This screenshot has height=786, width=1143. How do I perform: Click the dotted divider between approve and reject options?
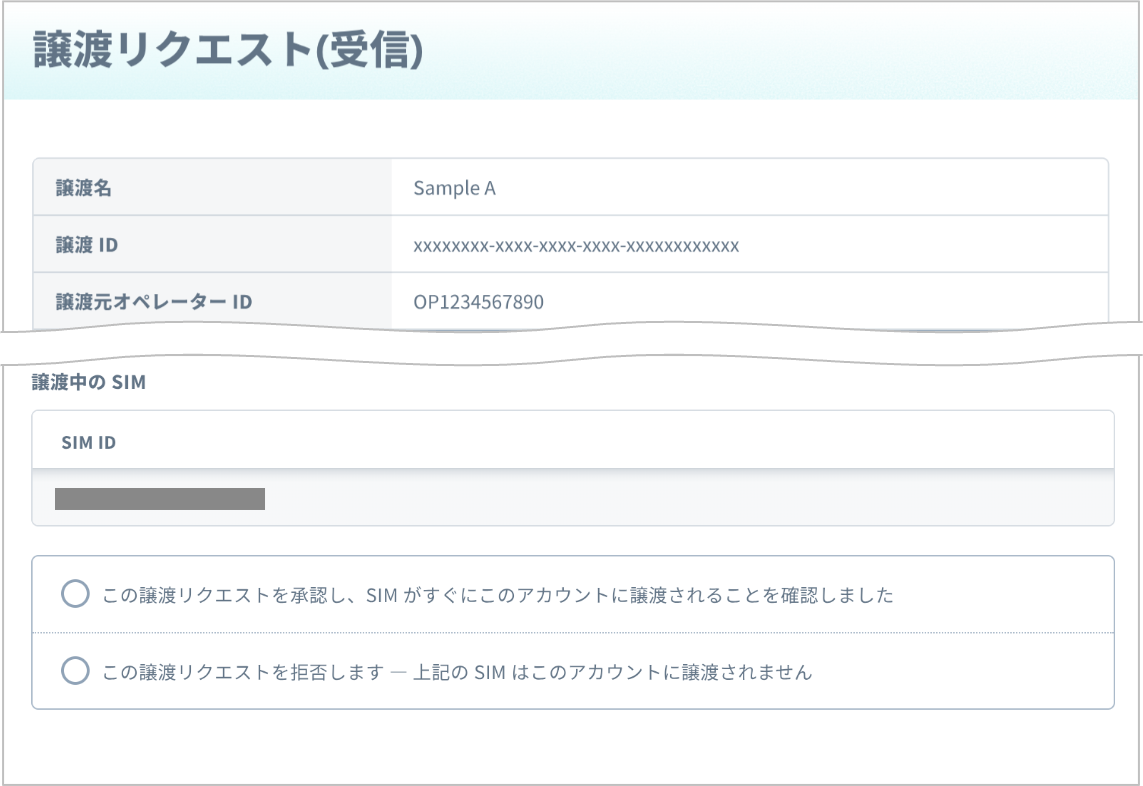[x=573, y=632]
